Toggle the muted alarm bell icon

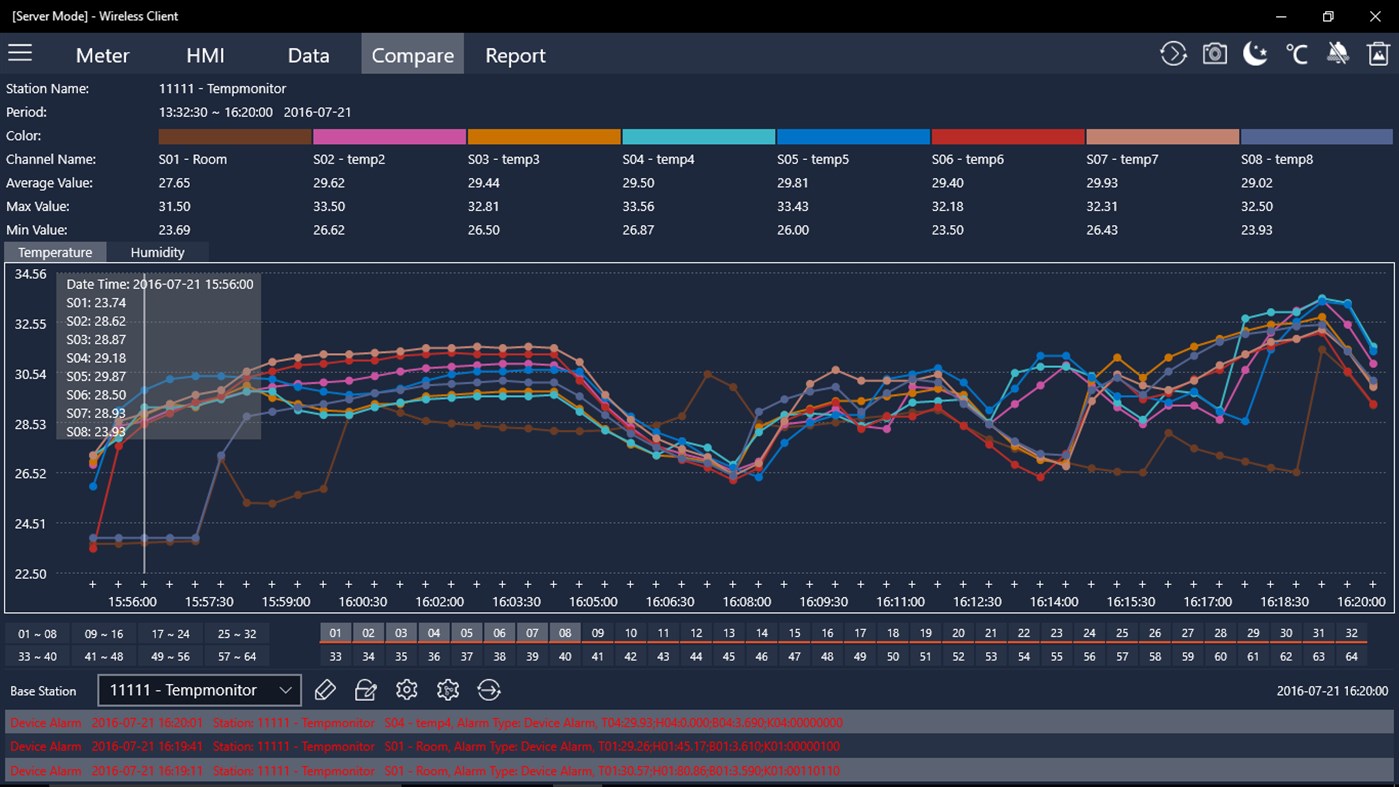click(x=1337, y=54)
